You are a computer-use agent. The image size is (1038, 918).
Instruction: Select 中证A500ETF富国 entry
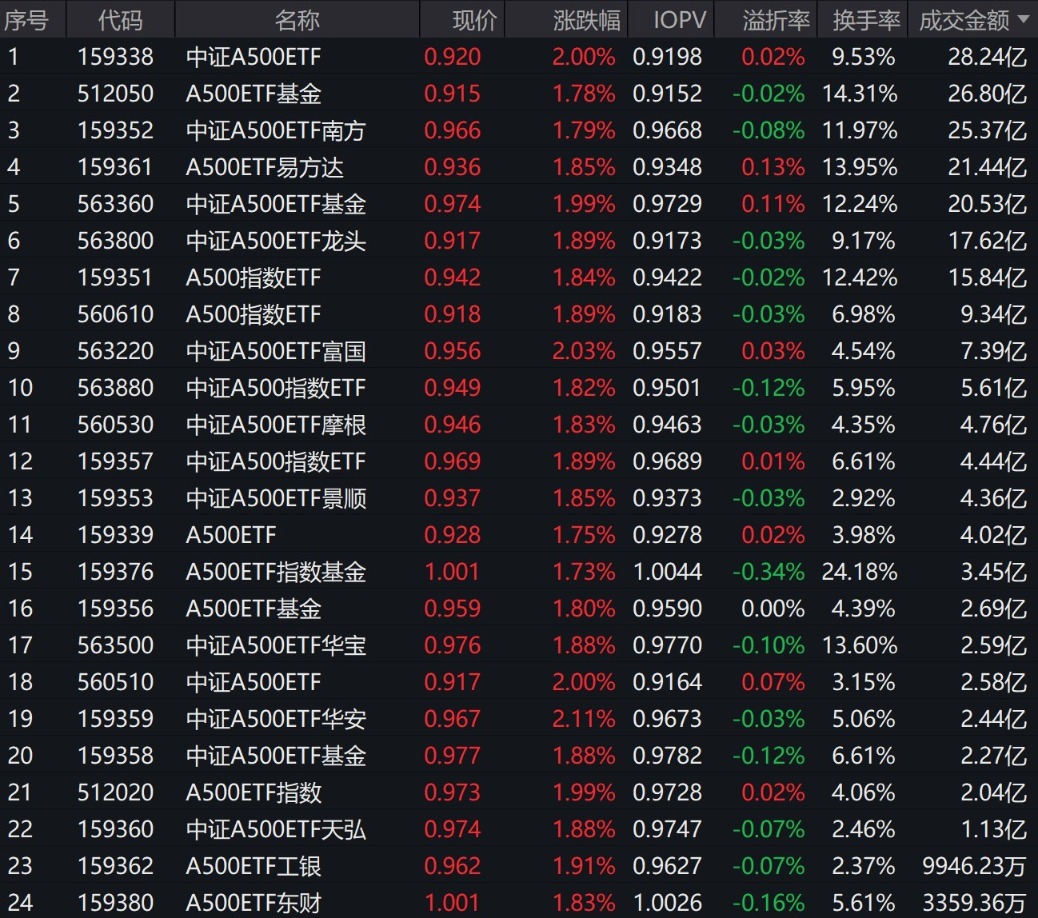click(x=275, y=351)
